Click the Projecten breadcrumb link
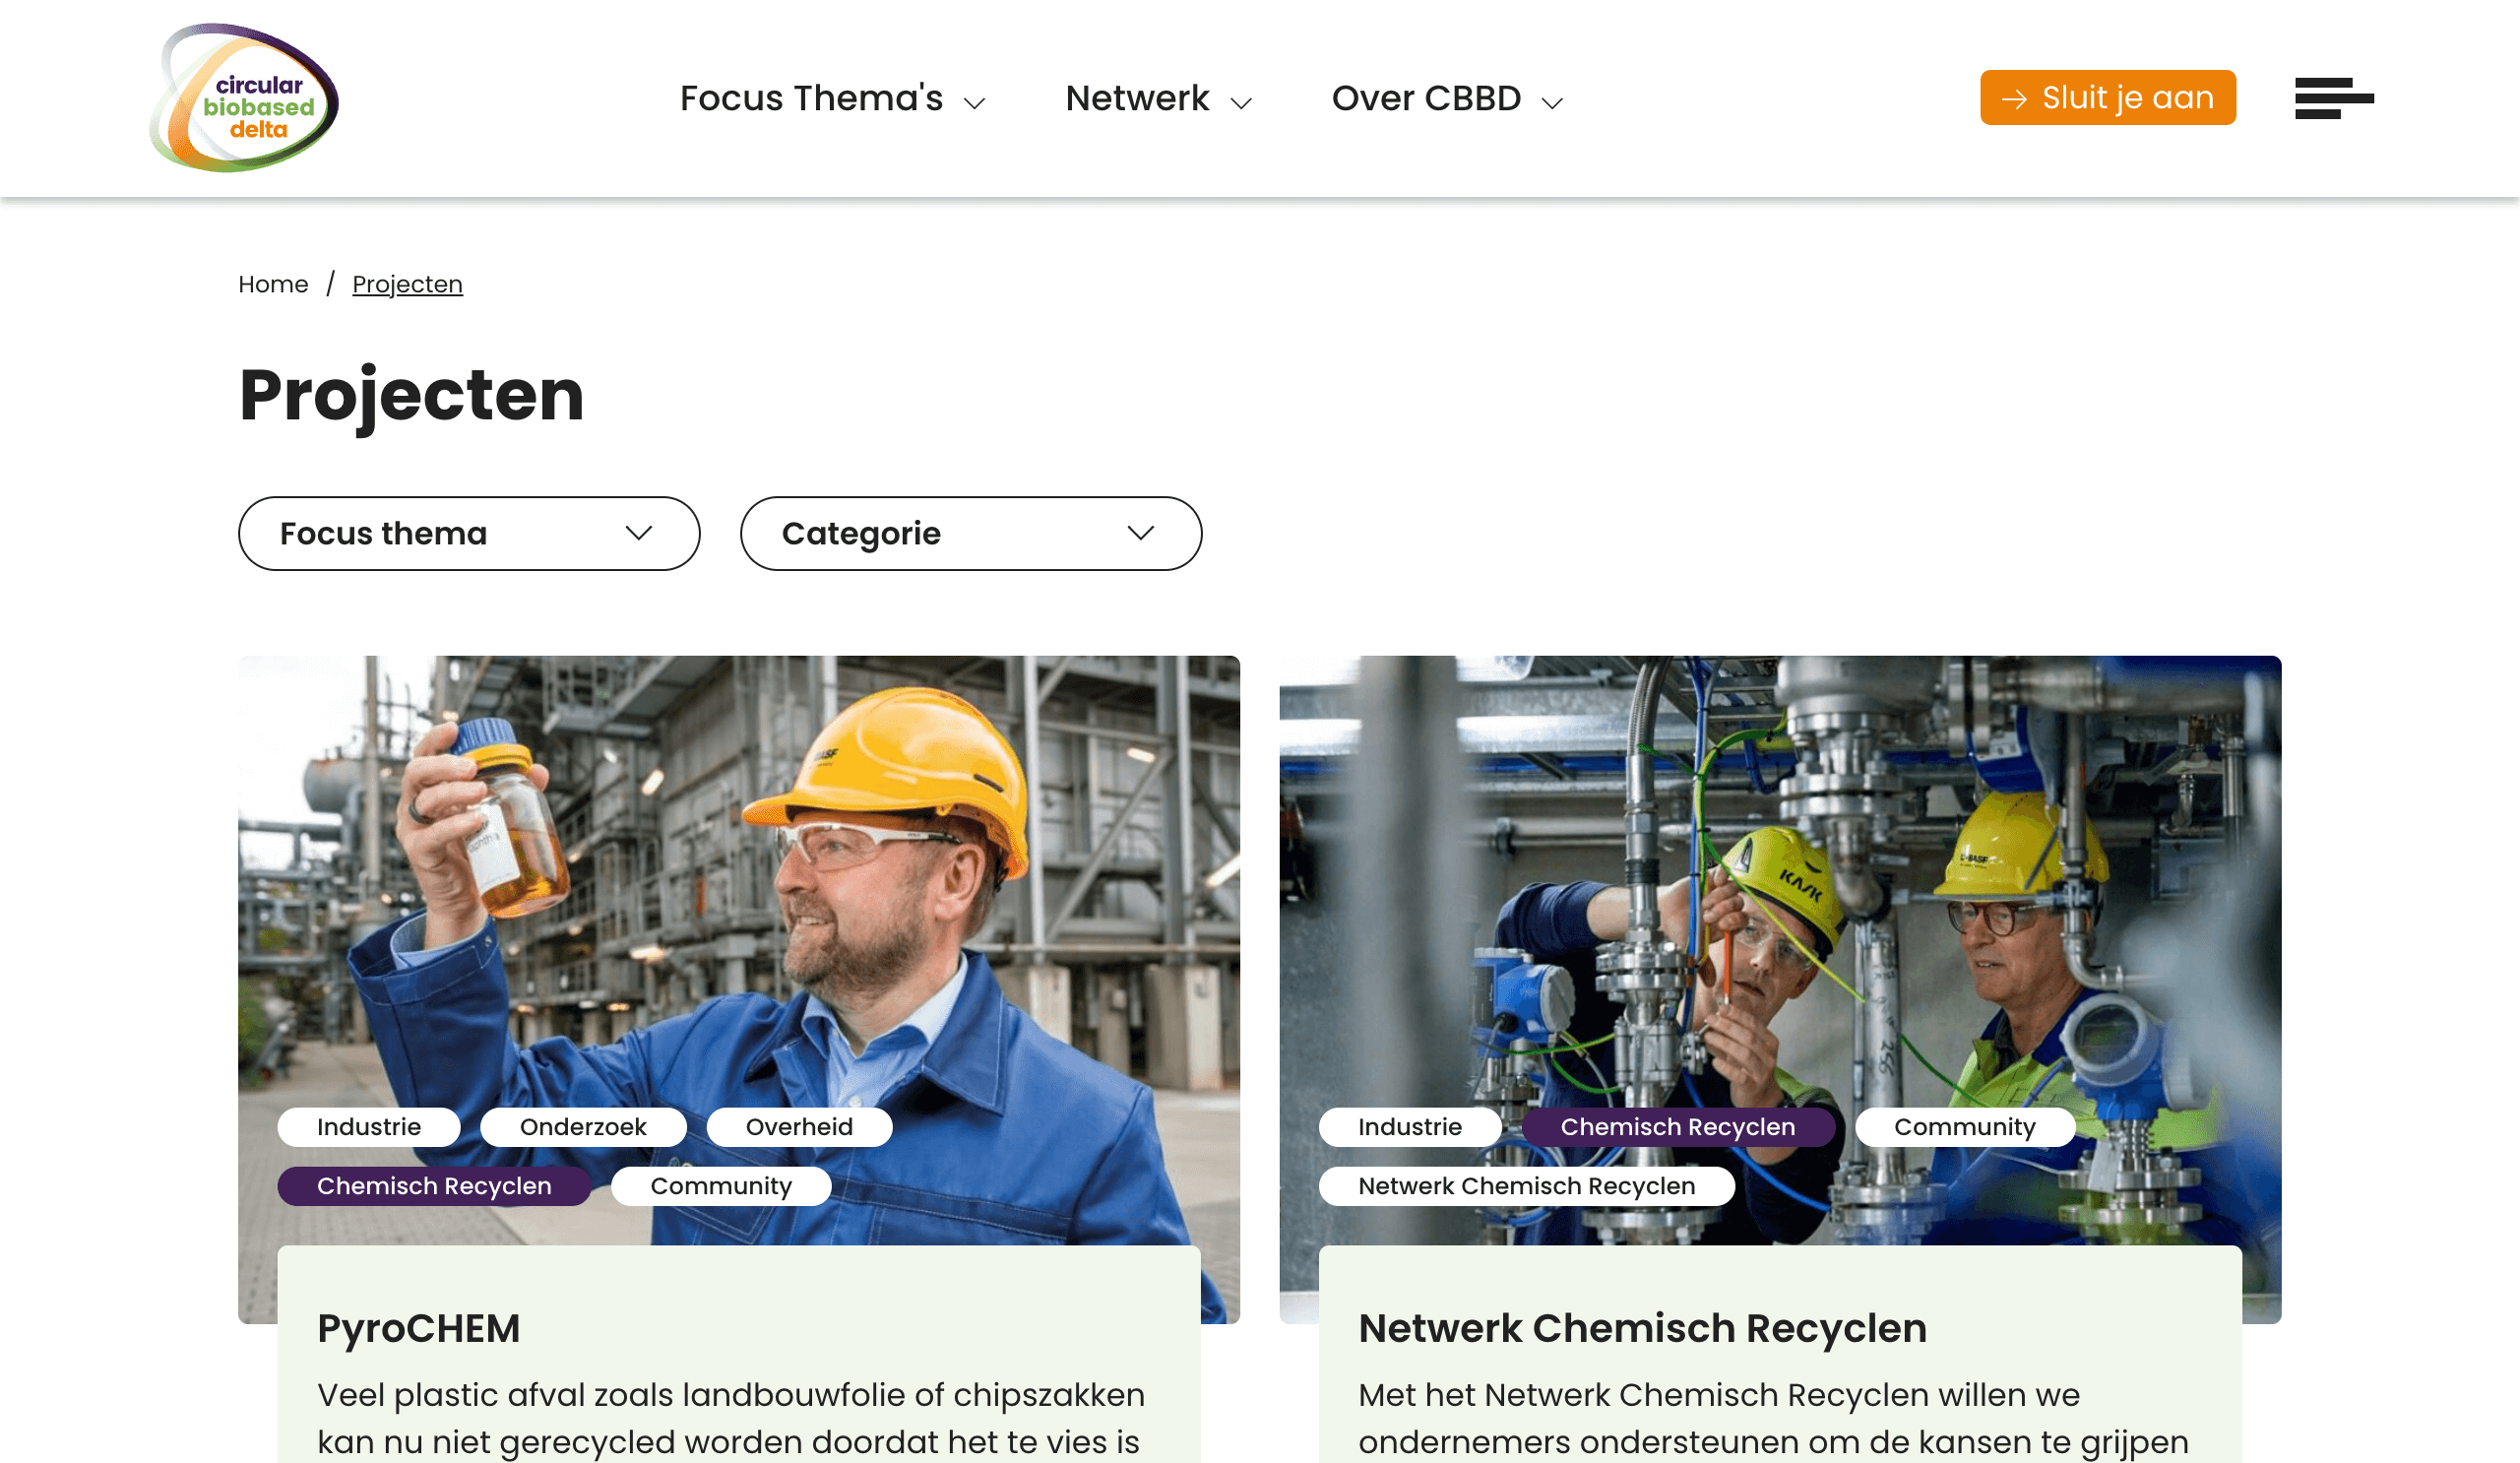Viewport: 2520px width, 1463px height. (407, 284)
